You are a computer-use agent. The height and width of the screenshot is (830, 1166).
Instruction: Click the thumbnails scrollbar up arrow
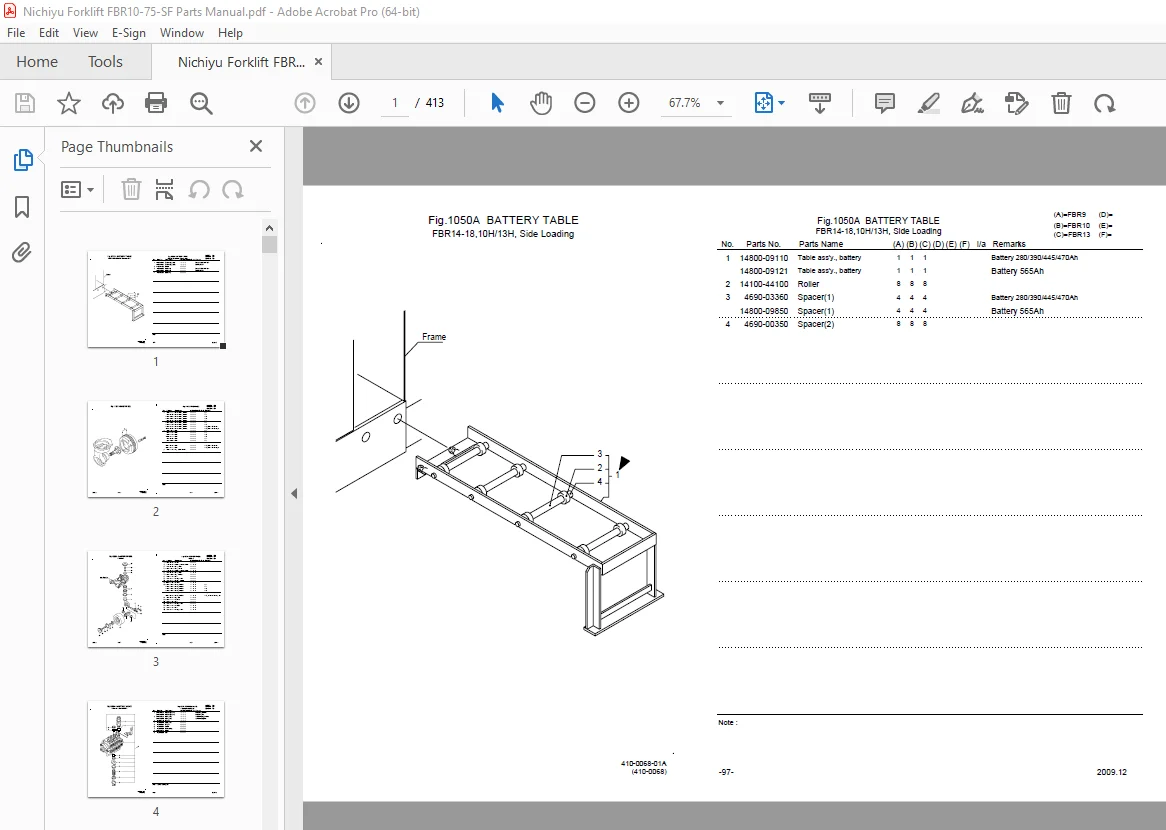point(269,228)
